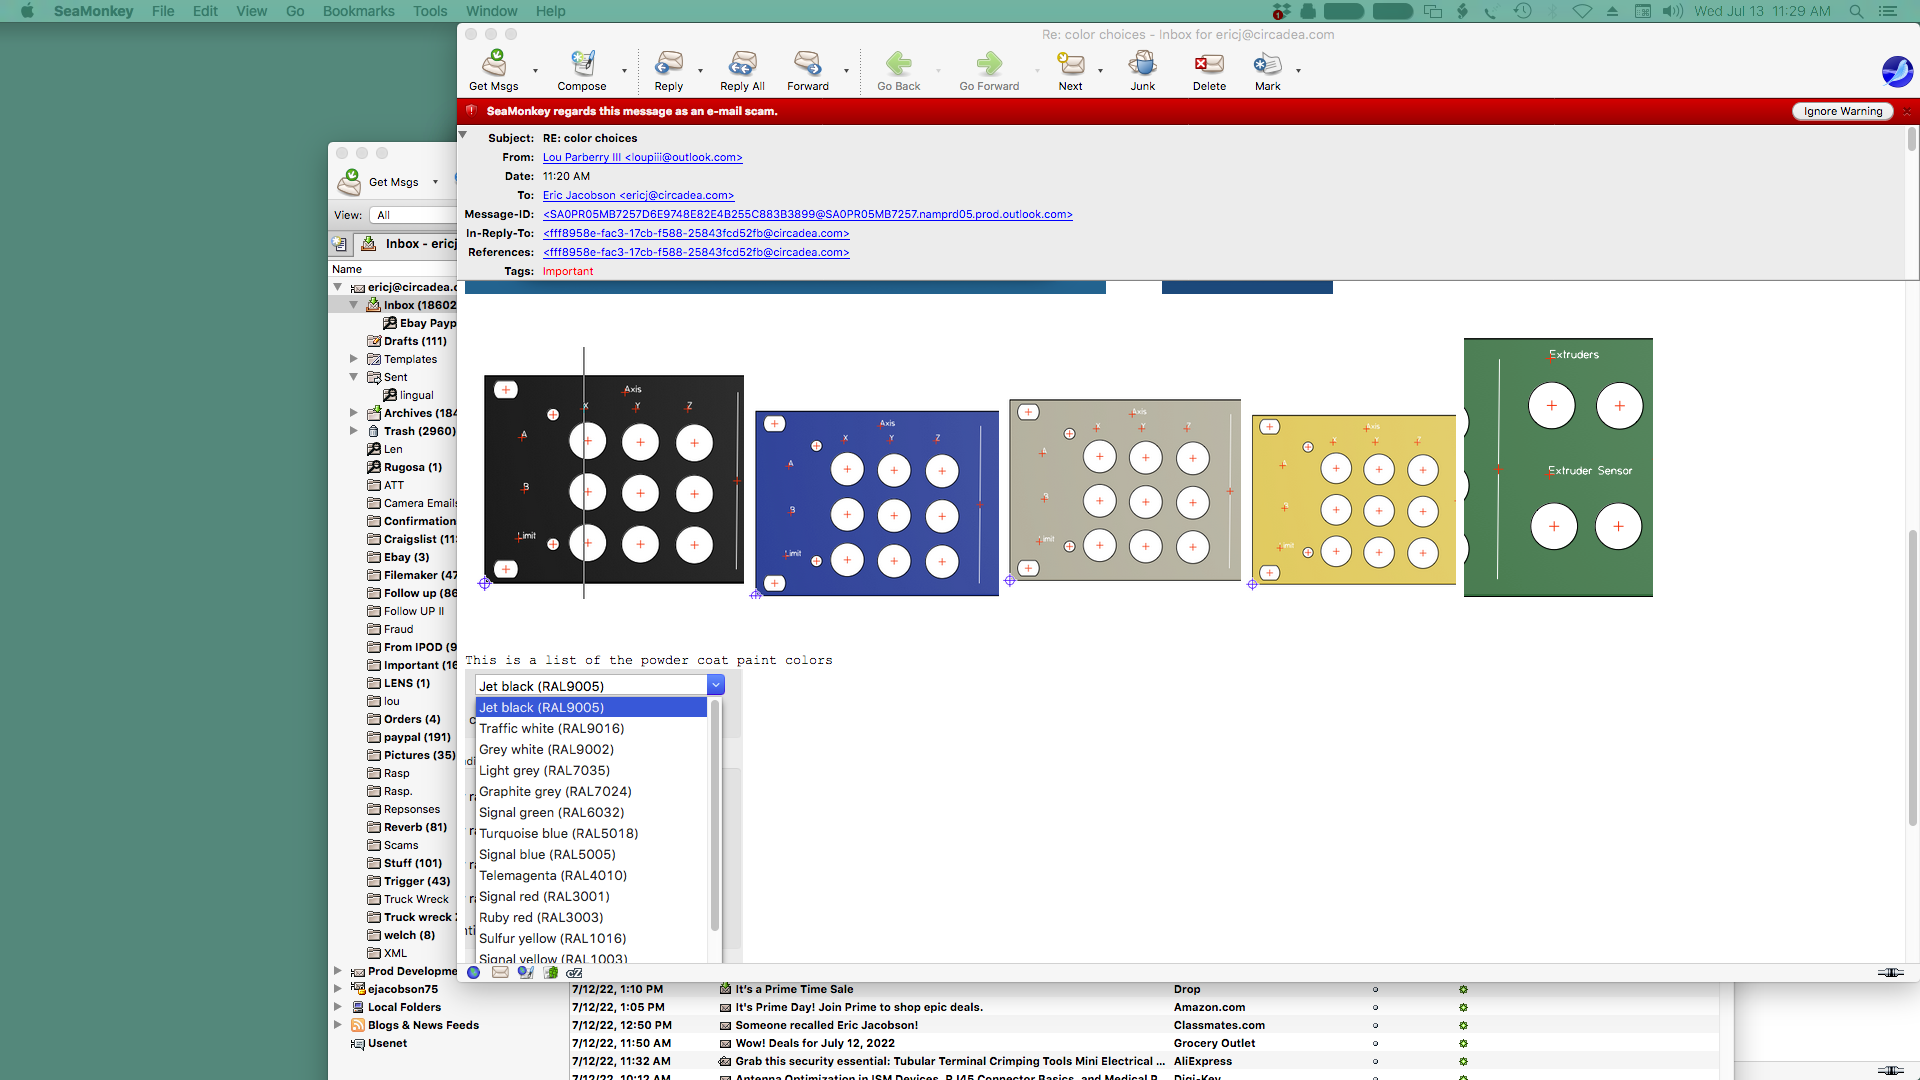Screen dimensions: 1920x1080
Task: Open the Browser component globe icon
Action: tap(474, 972)
